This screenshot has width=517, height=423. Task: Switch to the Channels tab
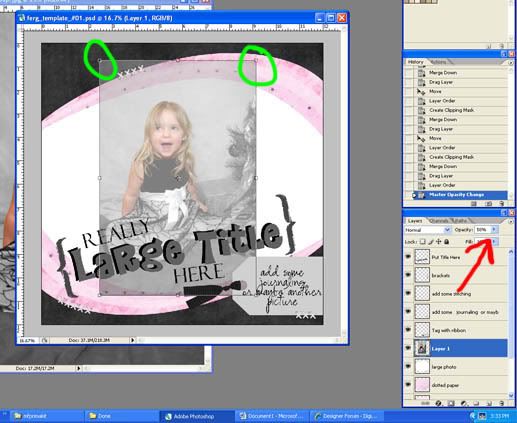438,221
